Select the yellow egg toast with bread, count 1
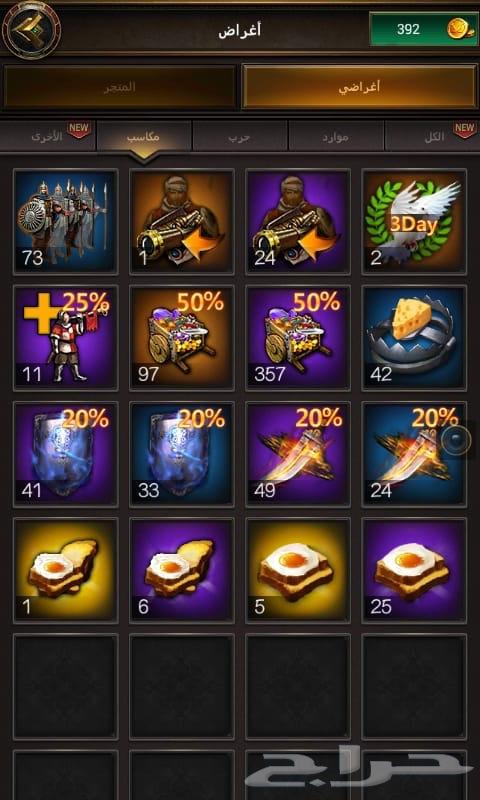Screen dimensions: 480x800 point(66,570)
